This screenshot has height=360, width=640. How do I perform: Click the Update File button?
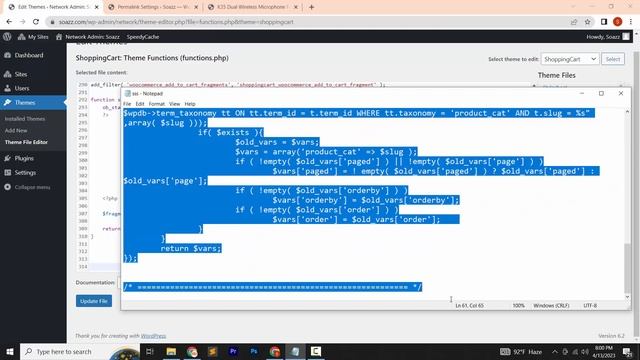pos(94,301)
